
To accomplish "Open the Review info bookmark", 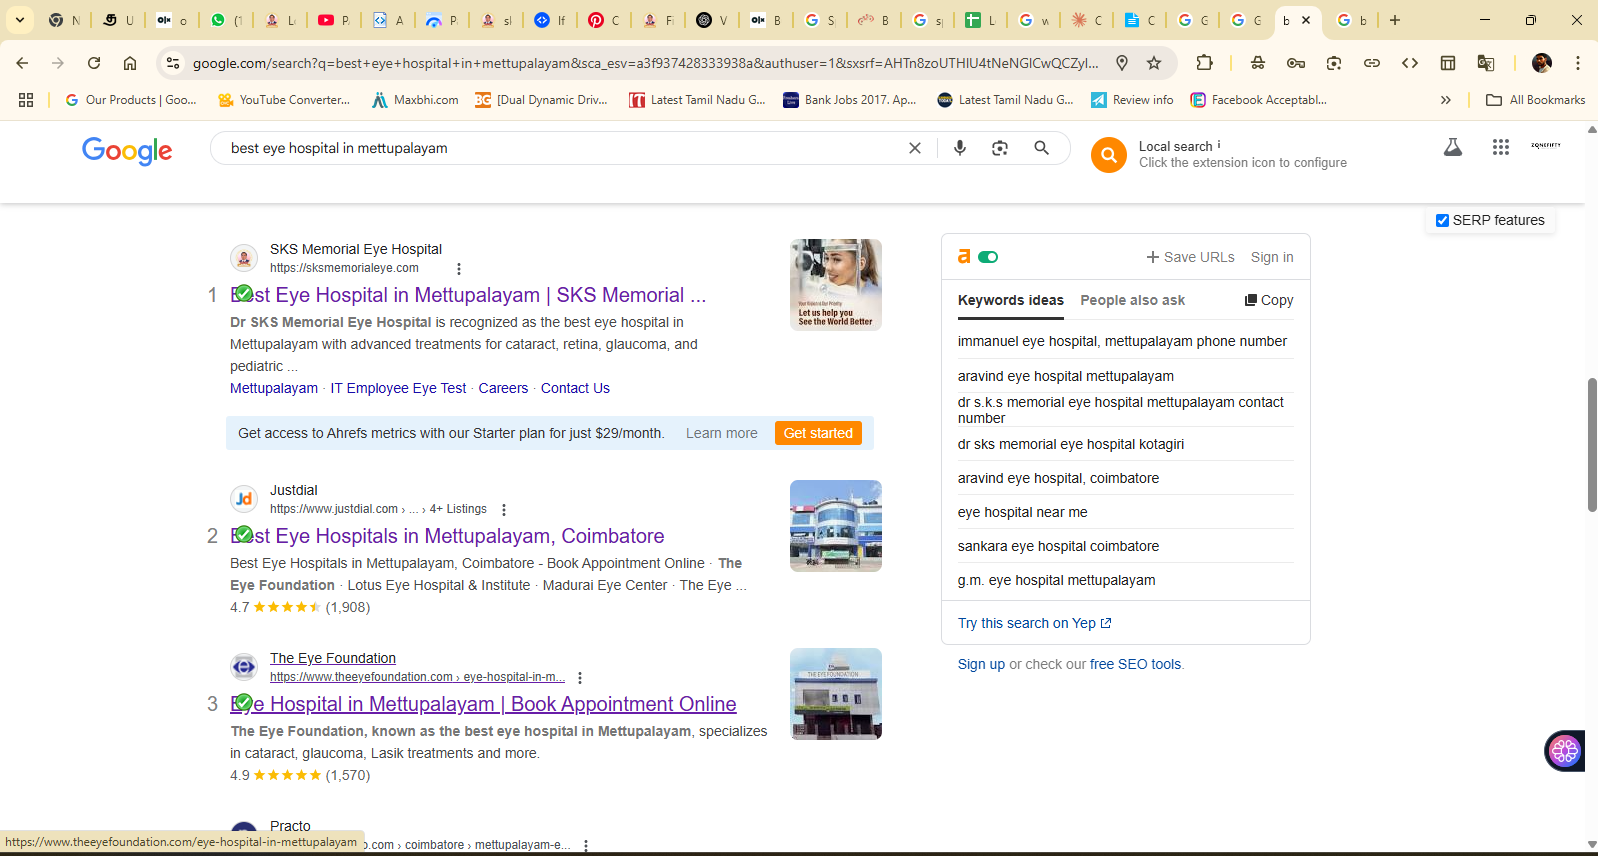I will pyautogui.click(x=1132, y=100).
